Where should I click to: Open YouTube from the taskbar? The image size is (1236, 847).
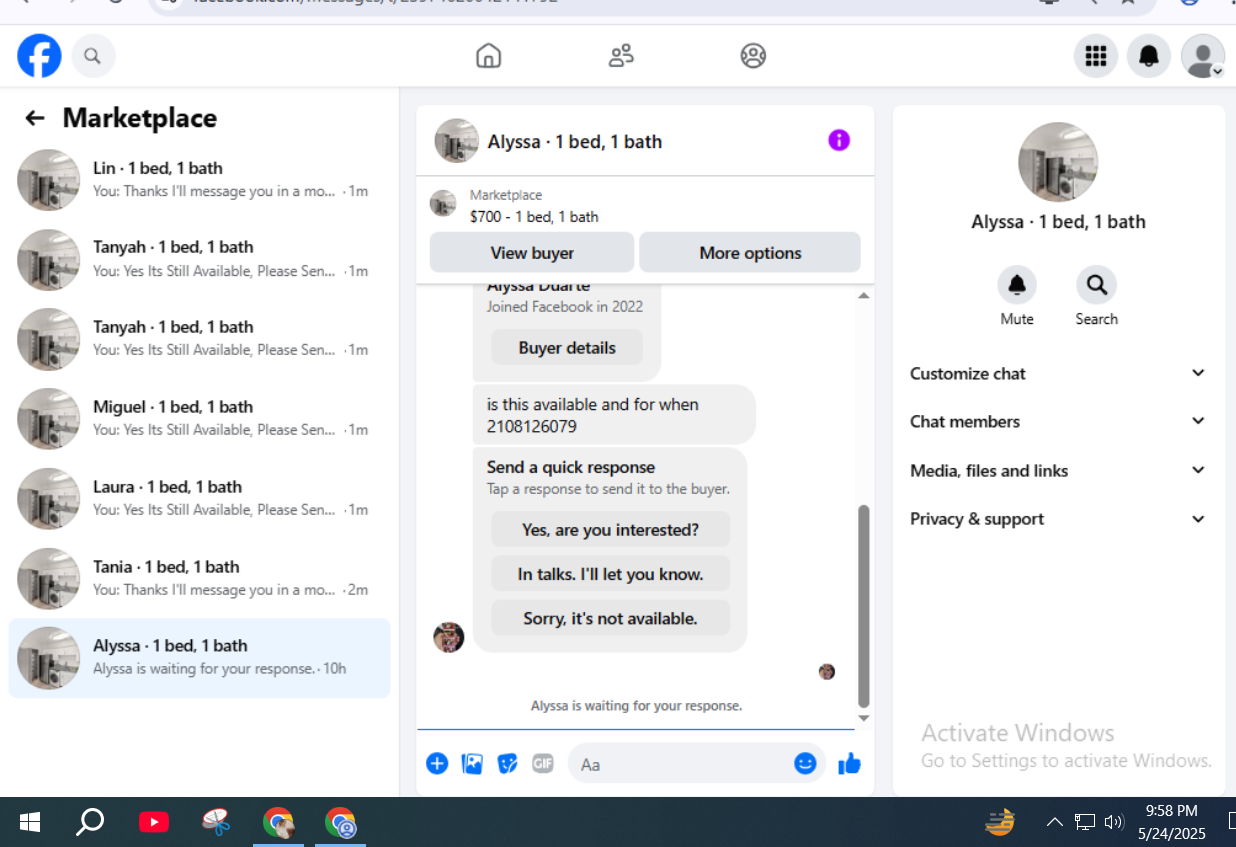point(153,822)
